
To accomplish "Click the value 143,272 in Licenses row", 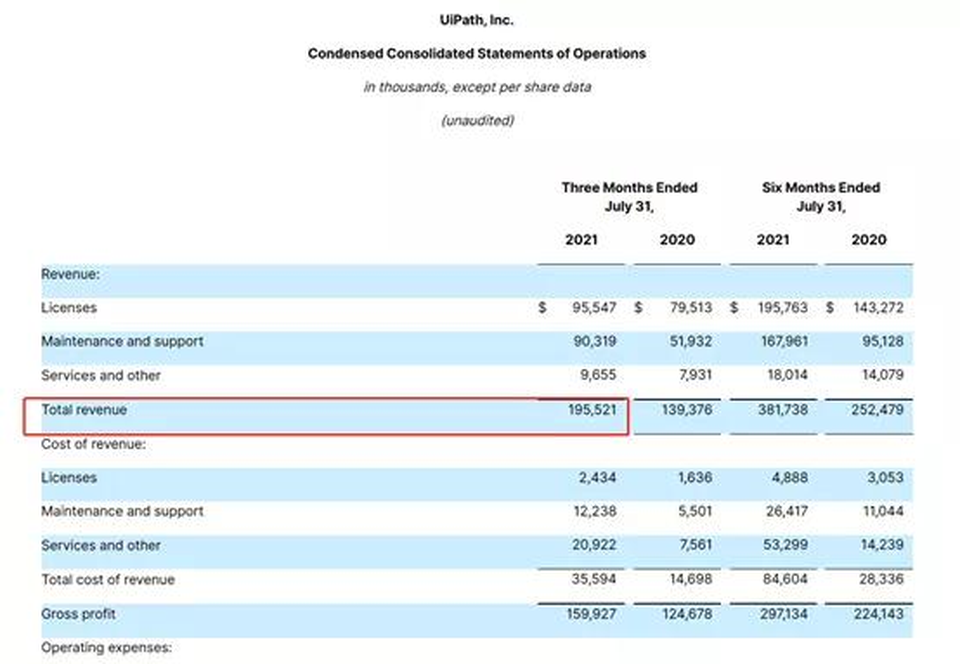I will tap(879, 307).
